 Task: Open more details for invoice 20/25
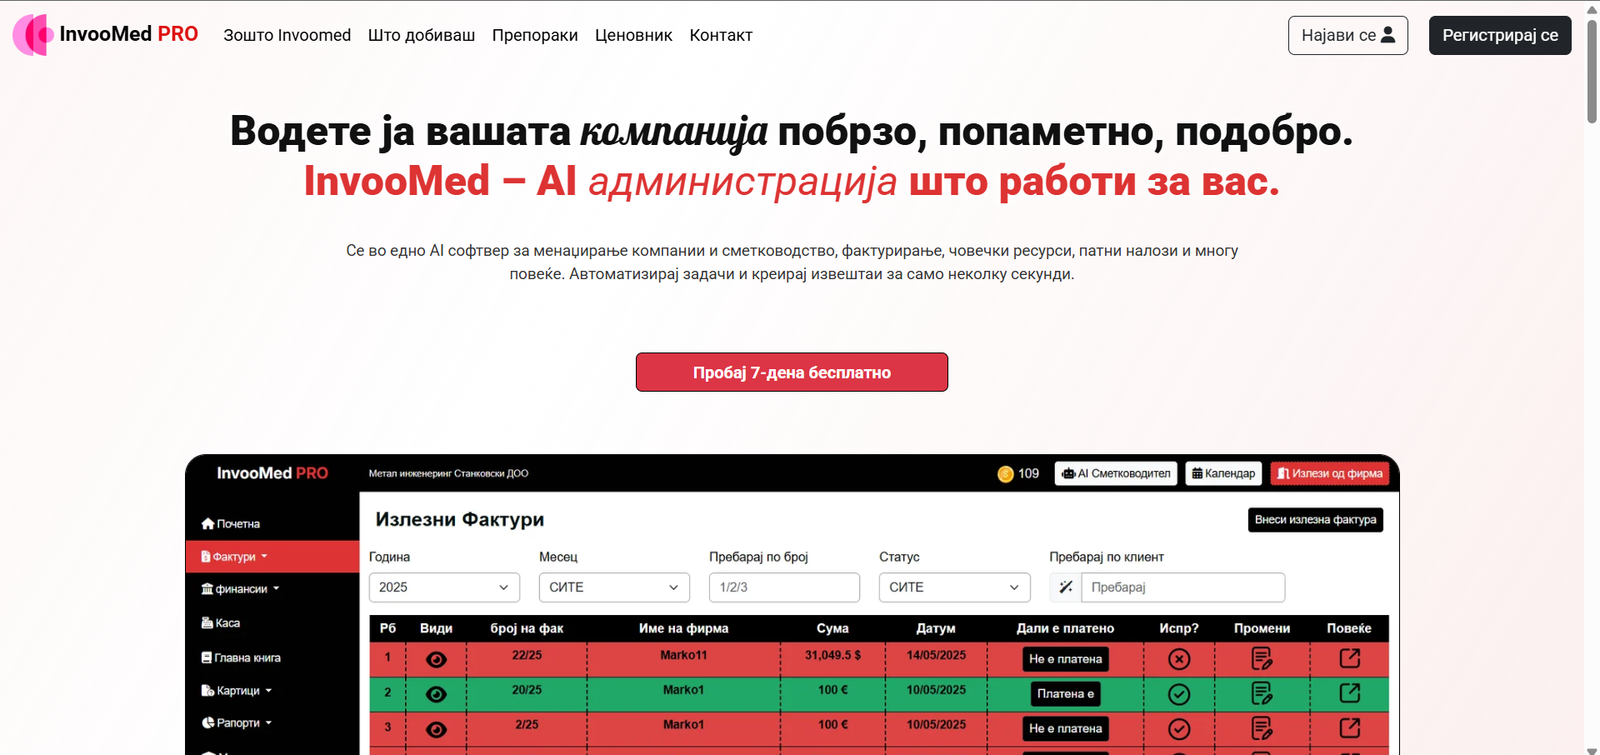click(1349, 693)
